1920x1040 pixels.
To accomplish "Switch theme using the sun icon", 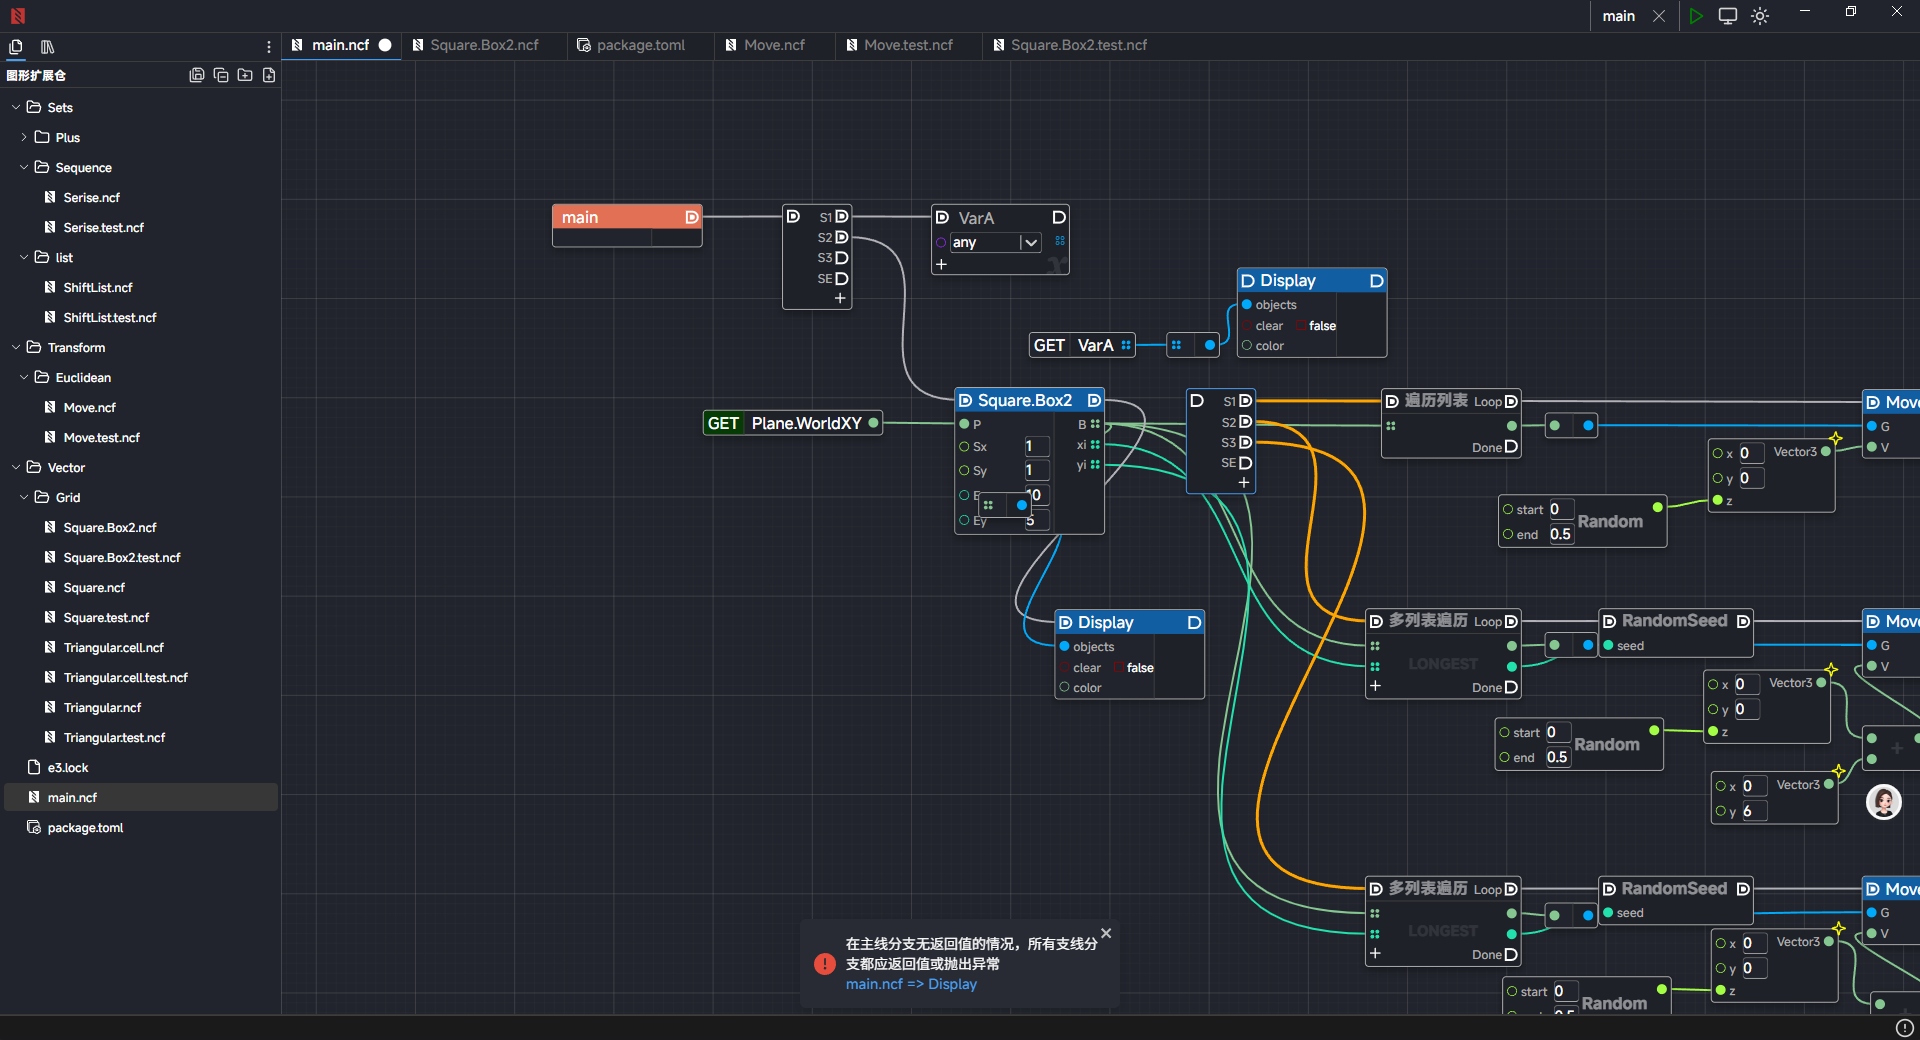I will tap(1760, 16).
